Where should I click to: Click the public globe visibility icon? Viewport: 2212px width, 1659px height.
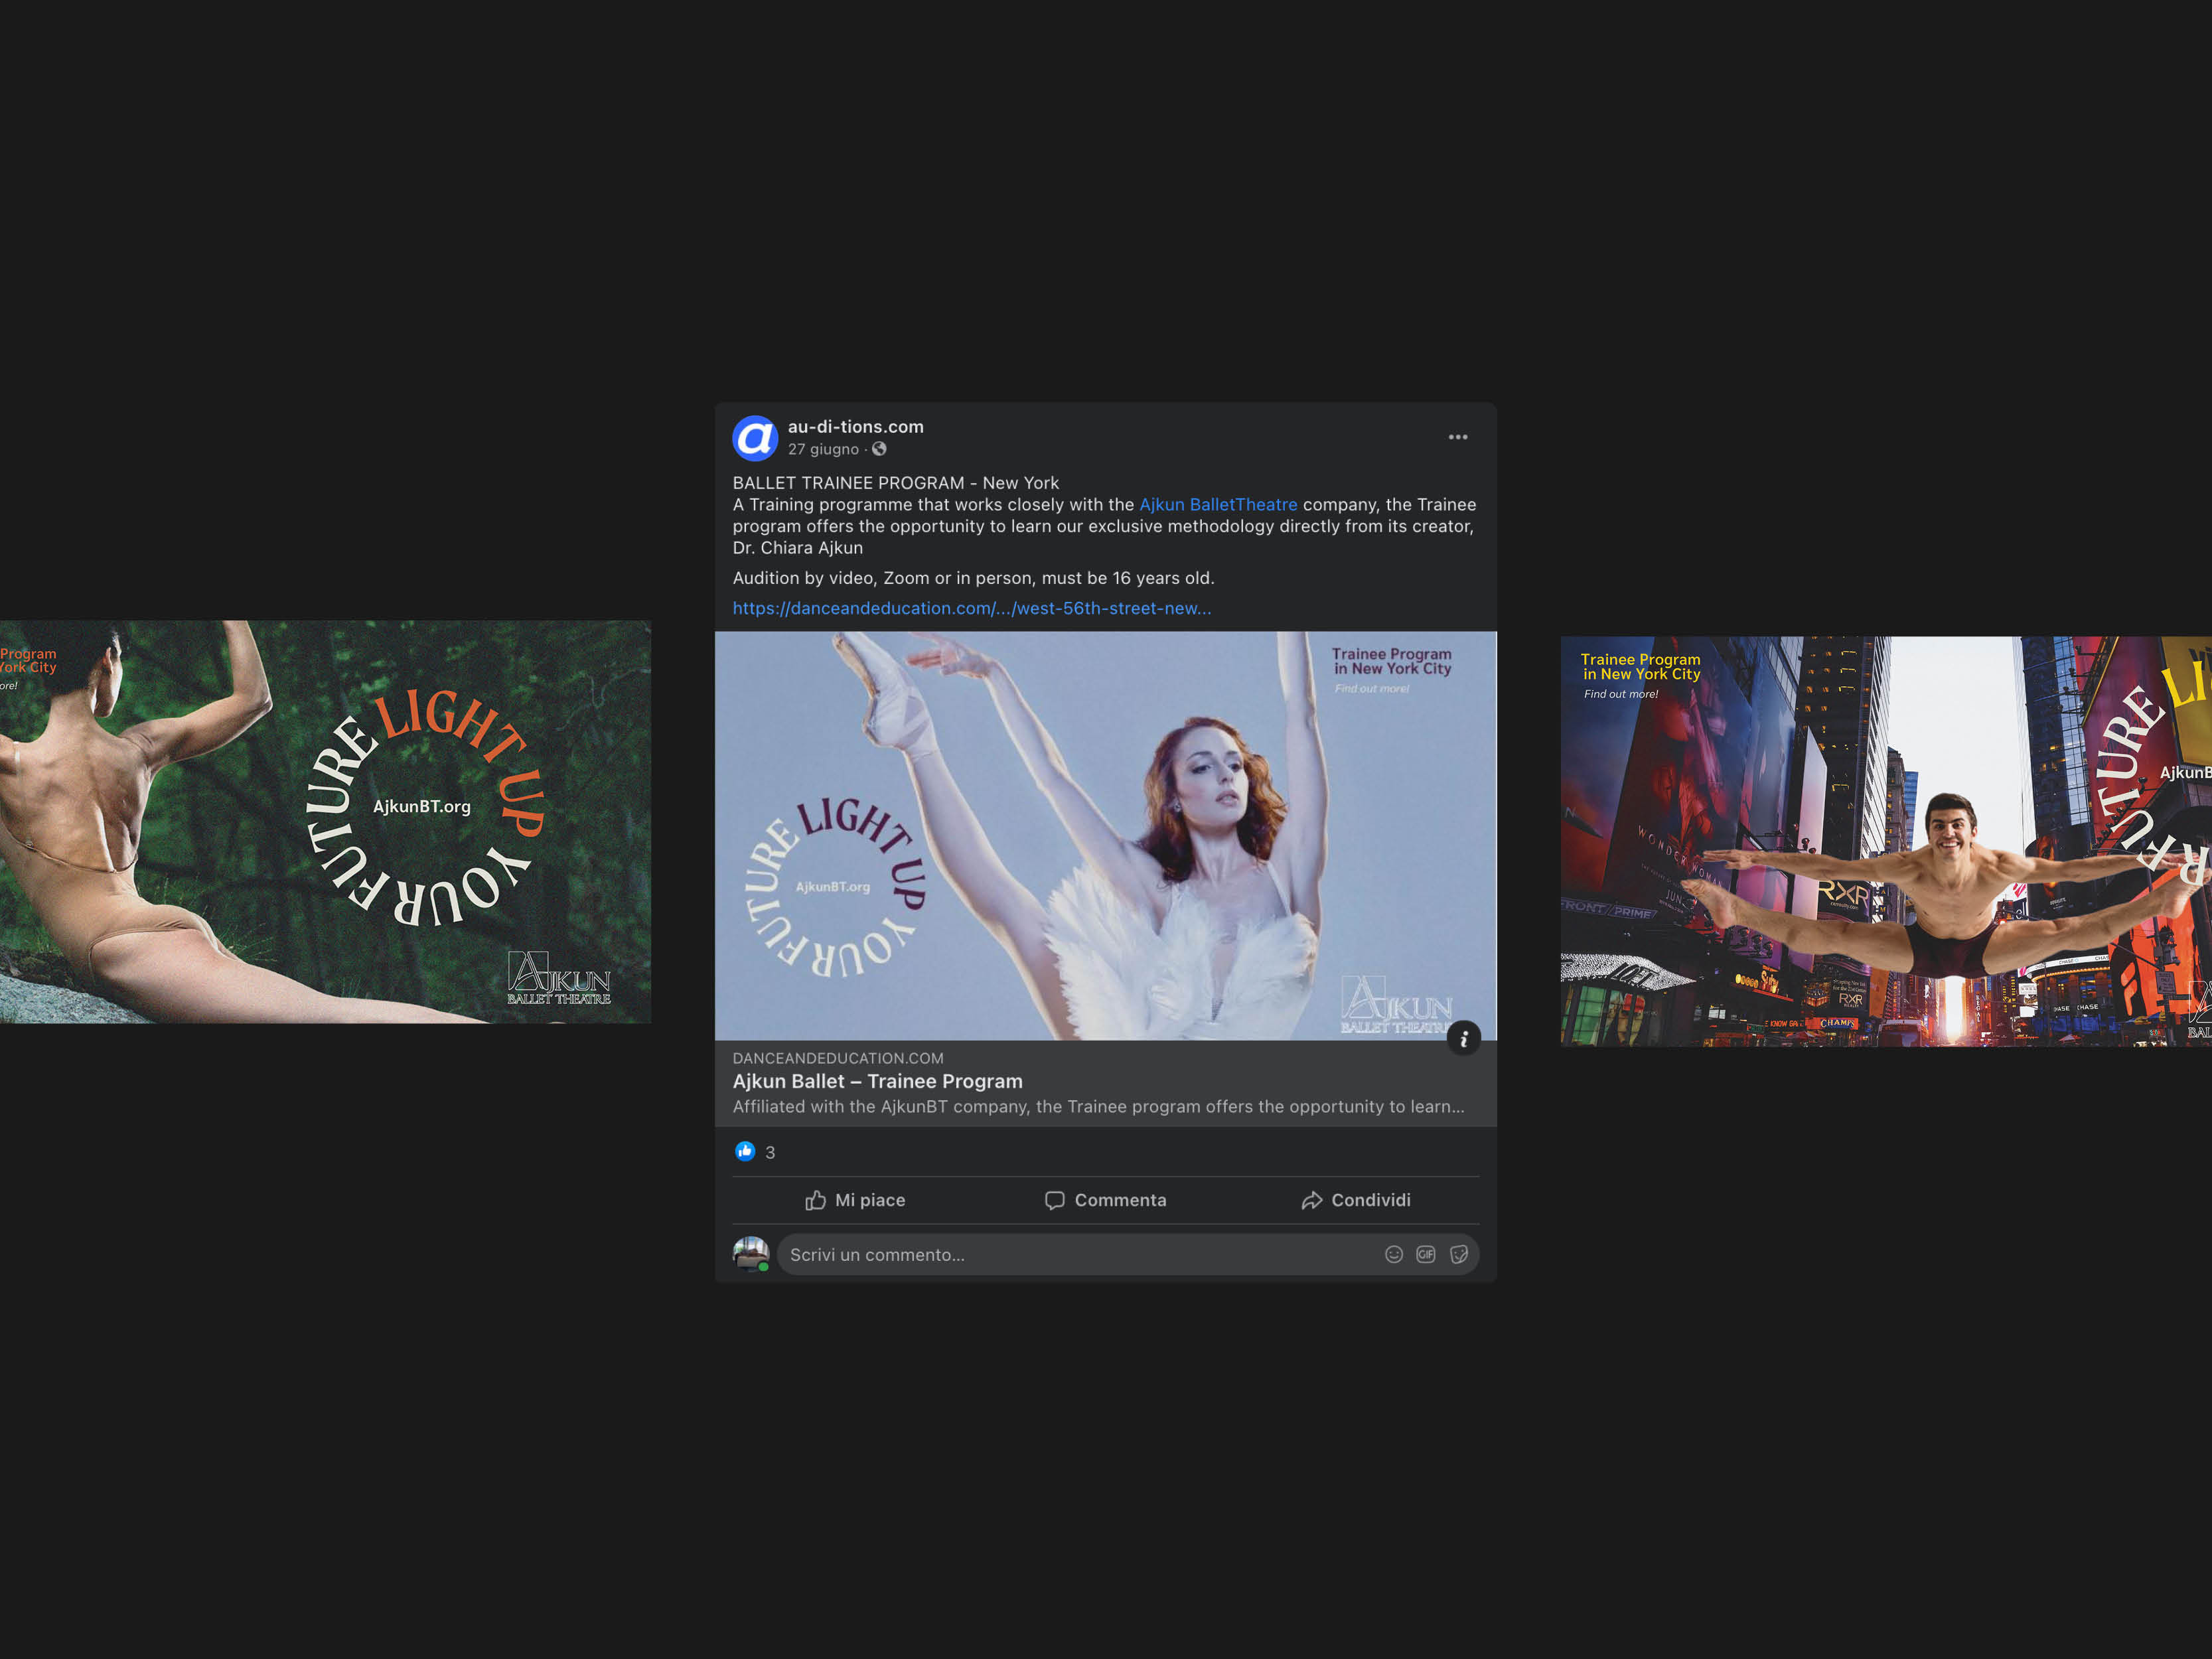coord(879,449)
